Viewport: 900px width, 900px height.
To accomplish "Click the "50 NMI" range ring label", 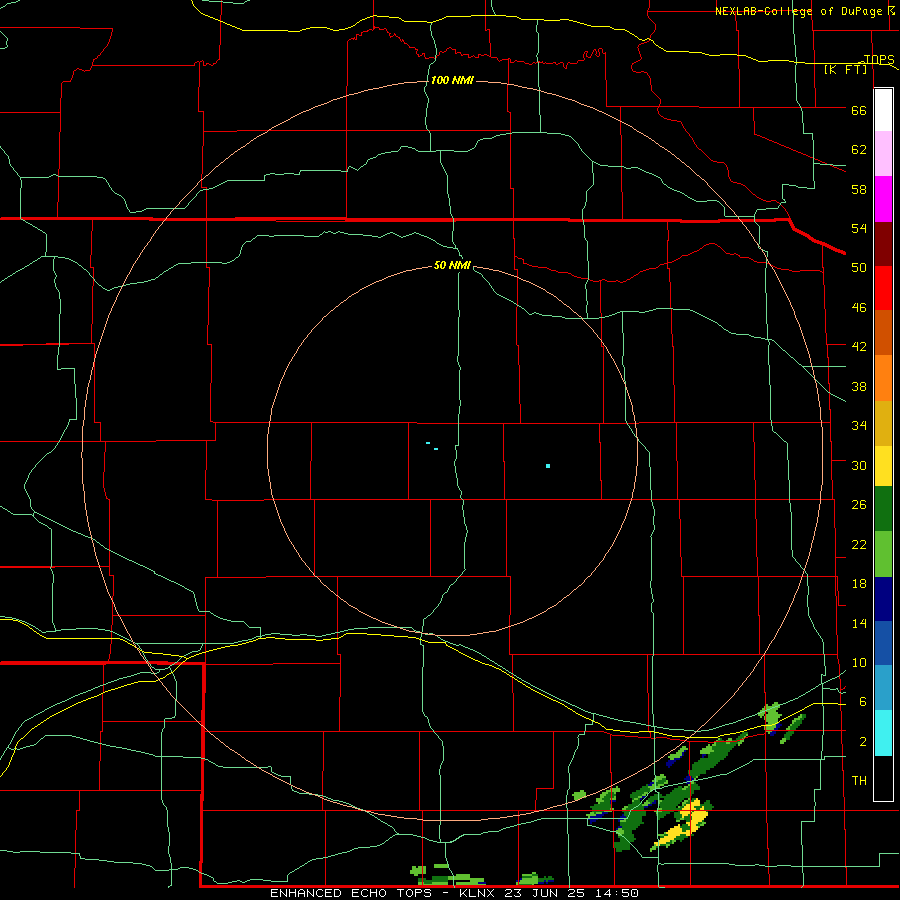I will click(452, 265).
